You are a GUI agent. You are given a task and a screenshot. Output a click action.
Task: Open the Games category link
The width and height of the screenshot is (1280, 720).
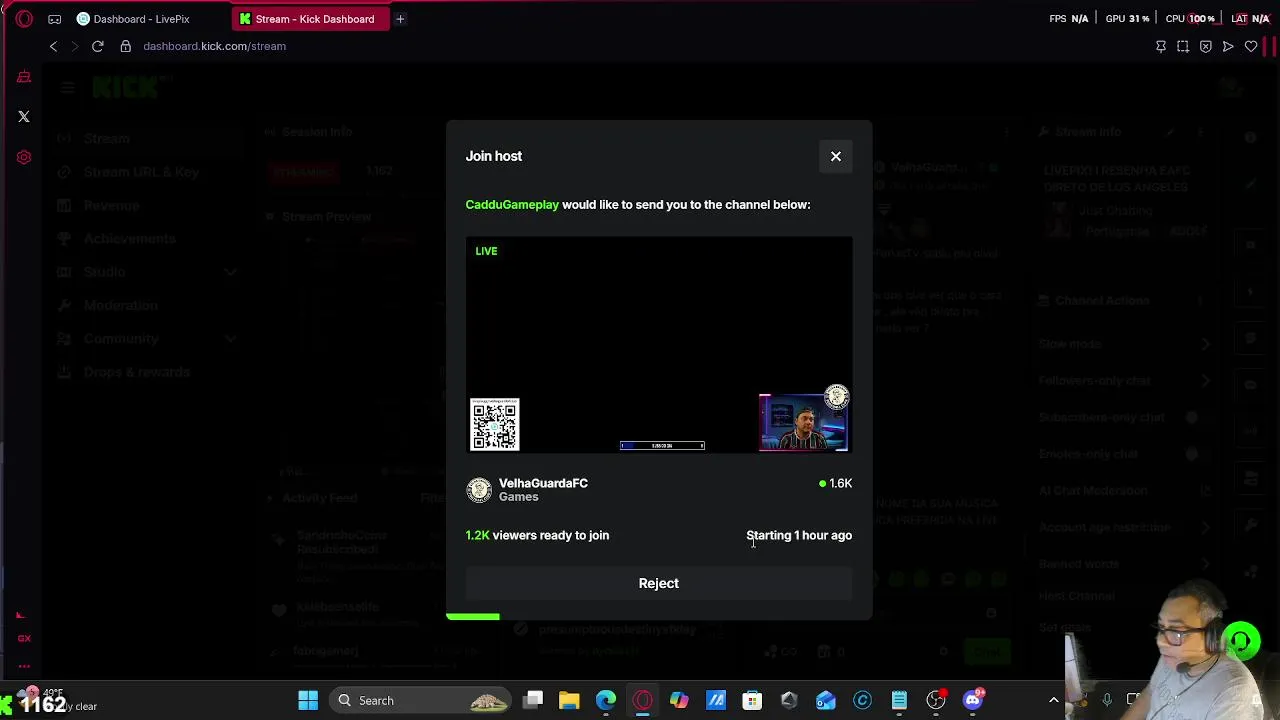pyautogui.click(x=518, y=497)
